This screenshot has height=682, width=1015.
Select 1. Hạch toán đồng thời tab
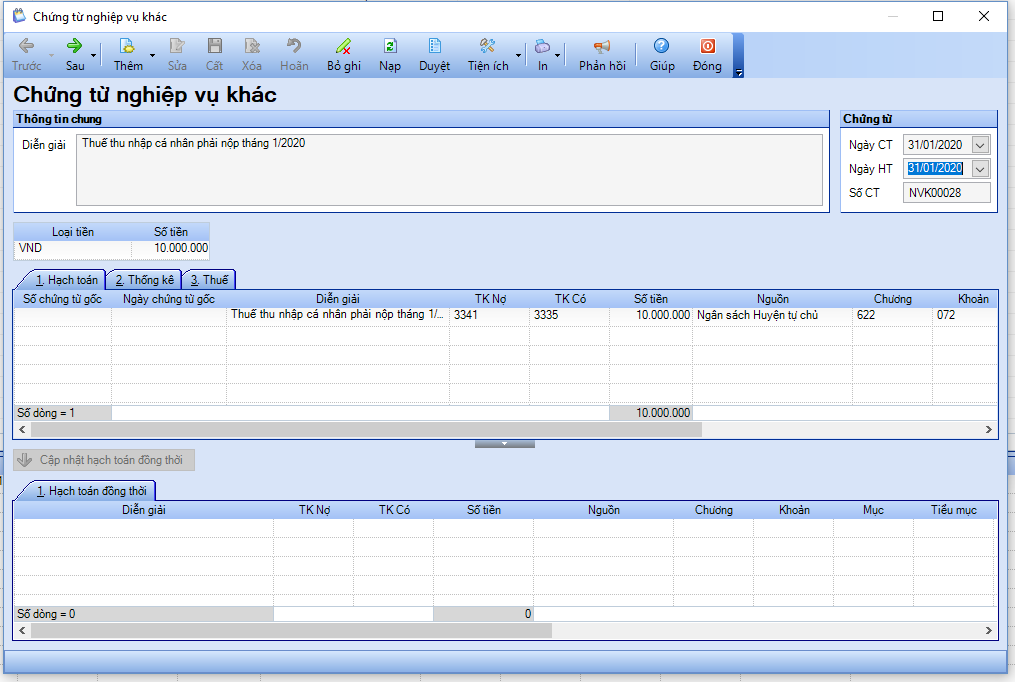point(91,491)
